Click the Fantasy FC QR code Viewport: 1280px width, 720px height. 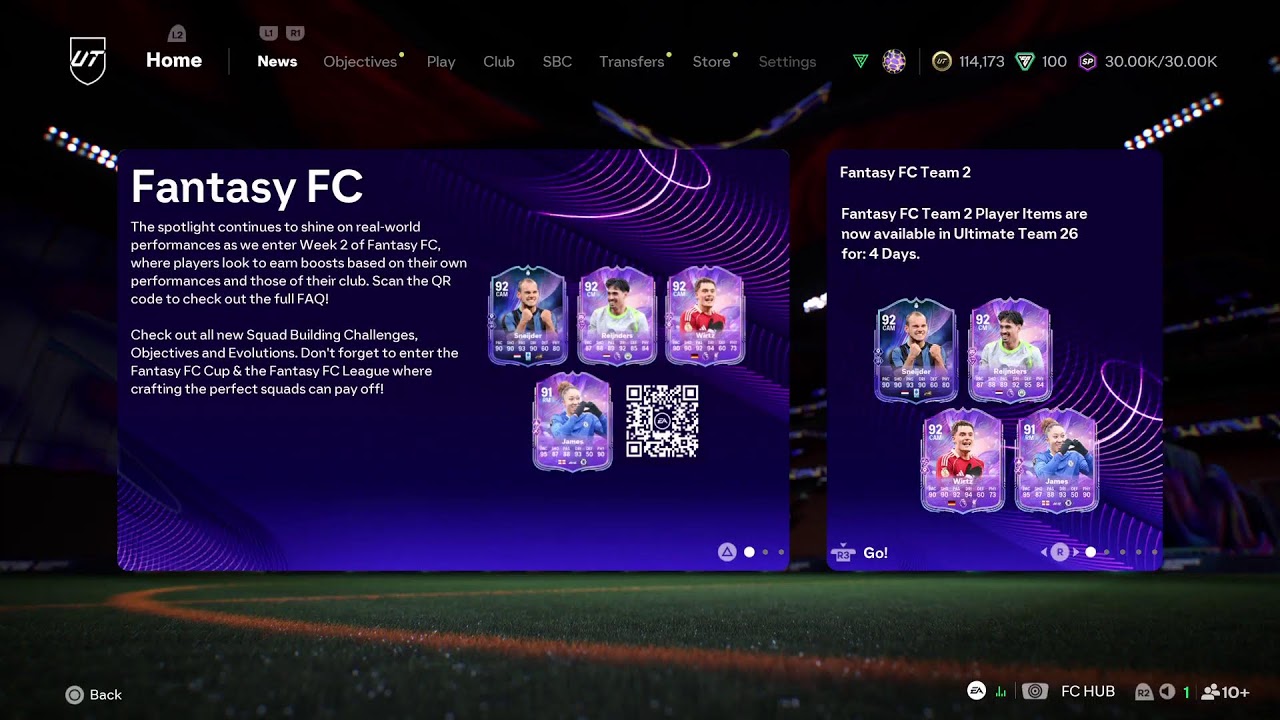(x=662, y=421)
